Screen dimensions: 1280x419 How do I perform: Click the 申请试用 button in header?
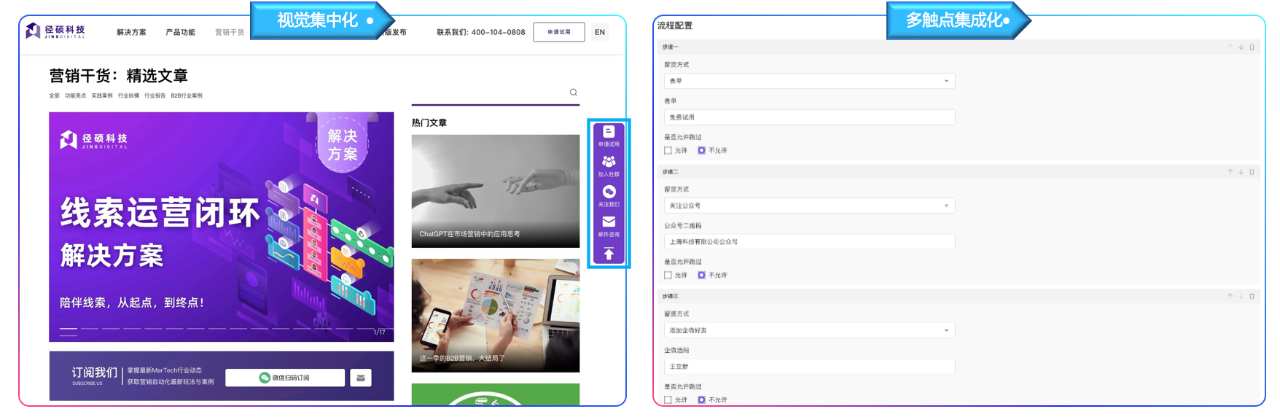tap(559, 32)
